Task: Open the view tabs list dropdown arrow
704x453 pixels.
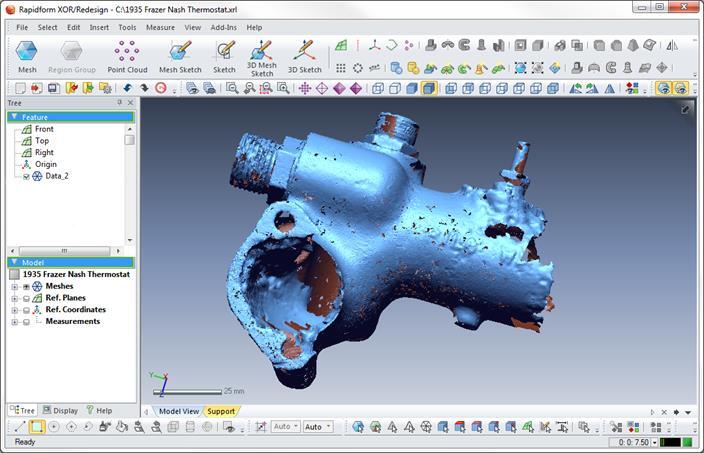Action: [x=688, y=412]
